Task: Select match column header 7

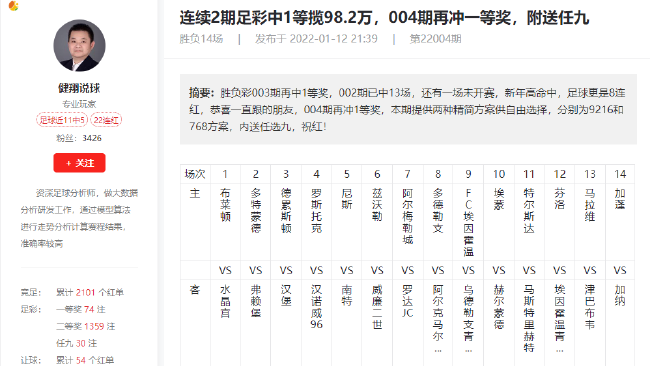Action: [407, 174]
